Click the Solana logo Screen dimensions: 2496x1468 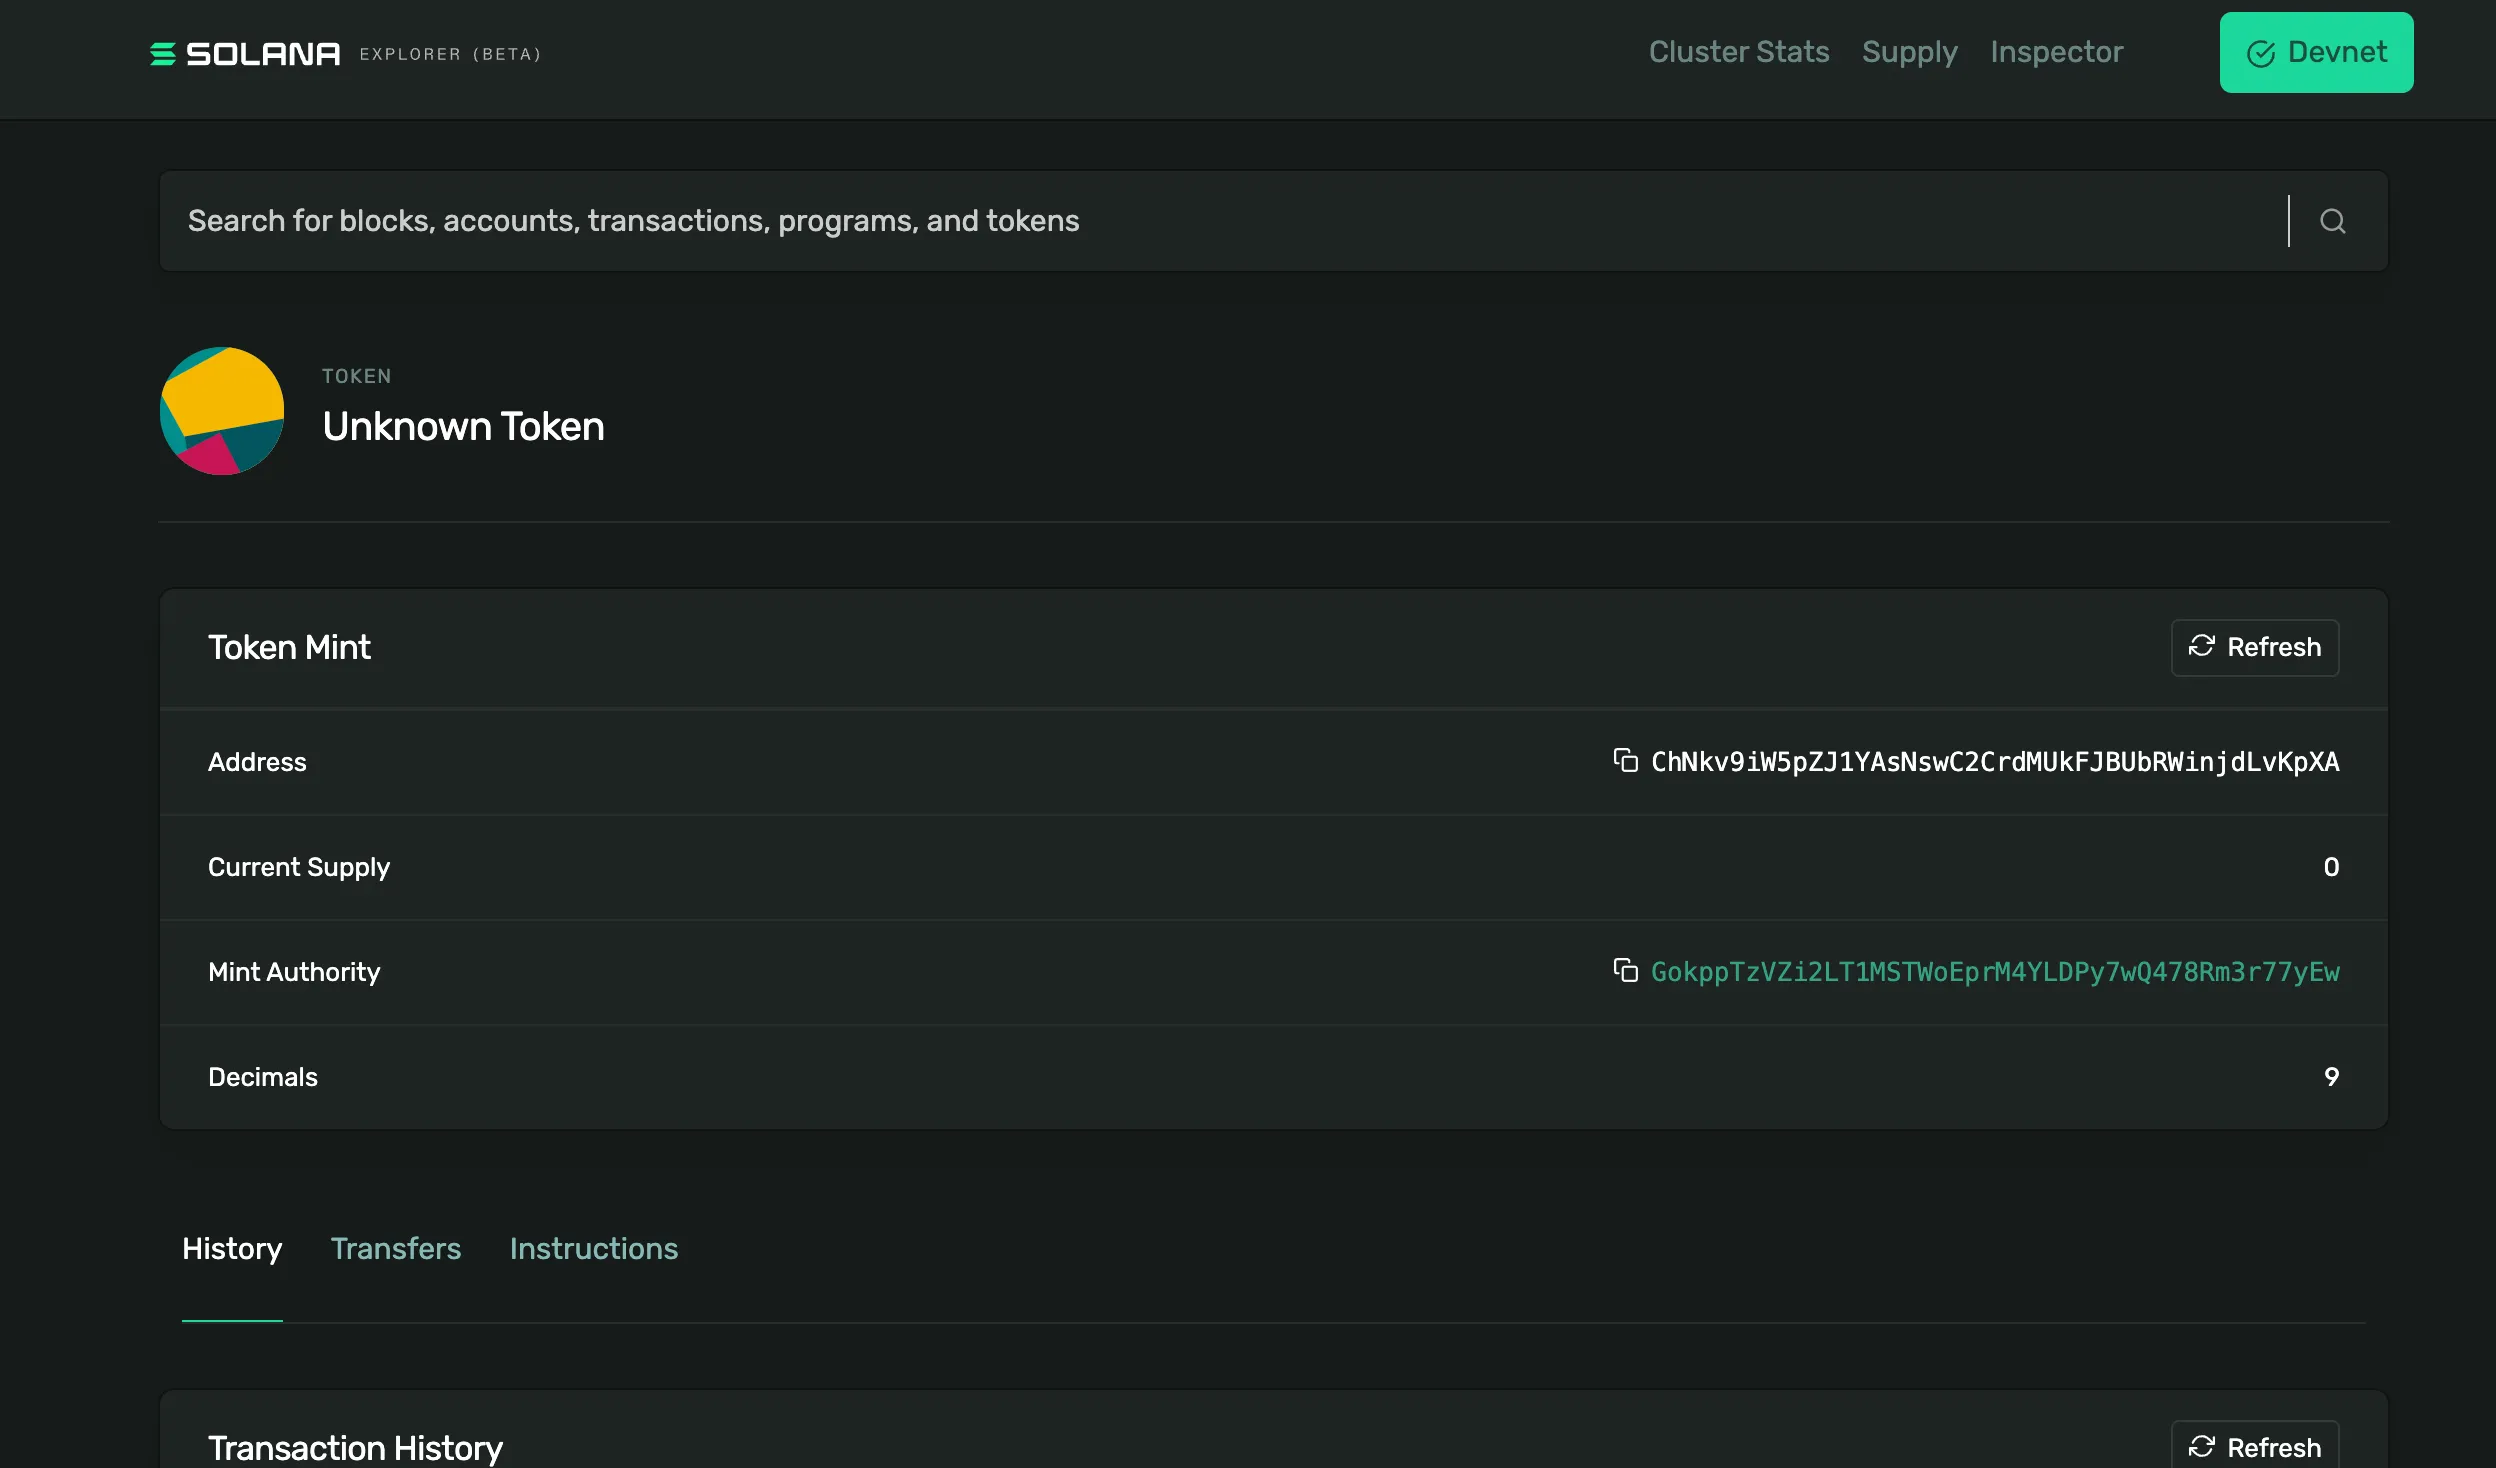(x=245, y=54)
